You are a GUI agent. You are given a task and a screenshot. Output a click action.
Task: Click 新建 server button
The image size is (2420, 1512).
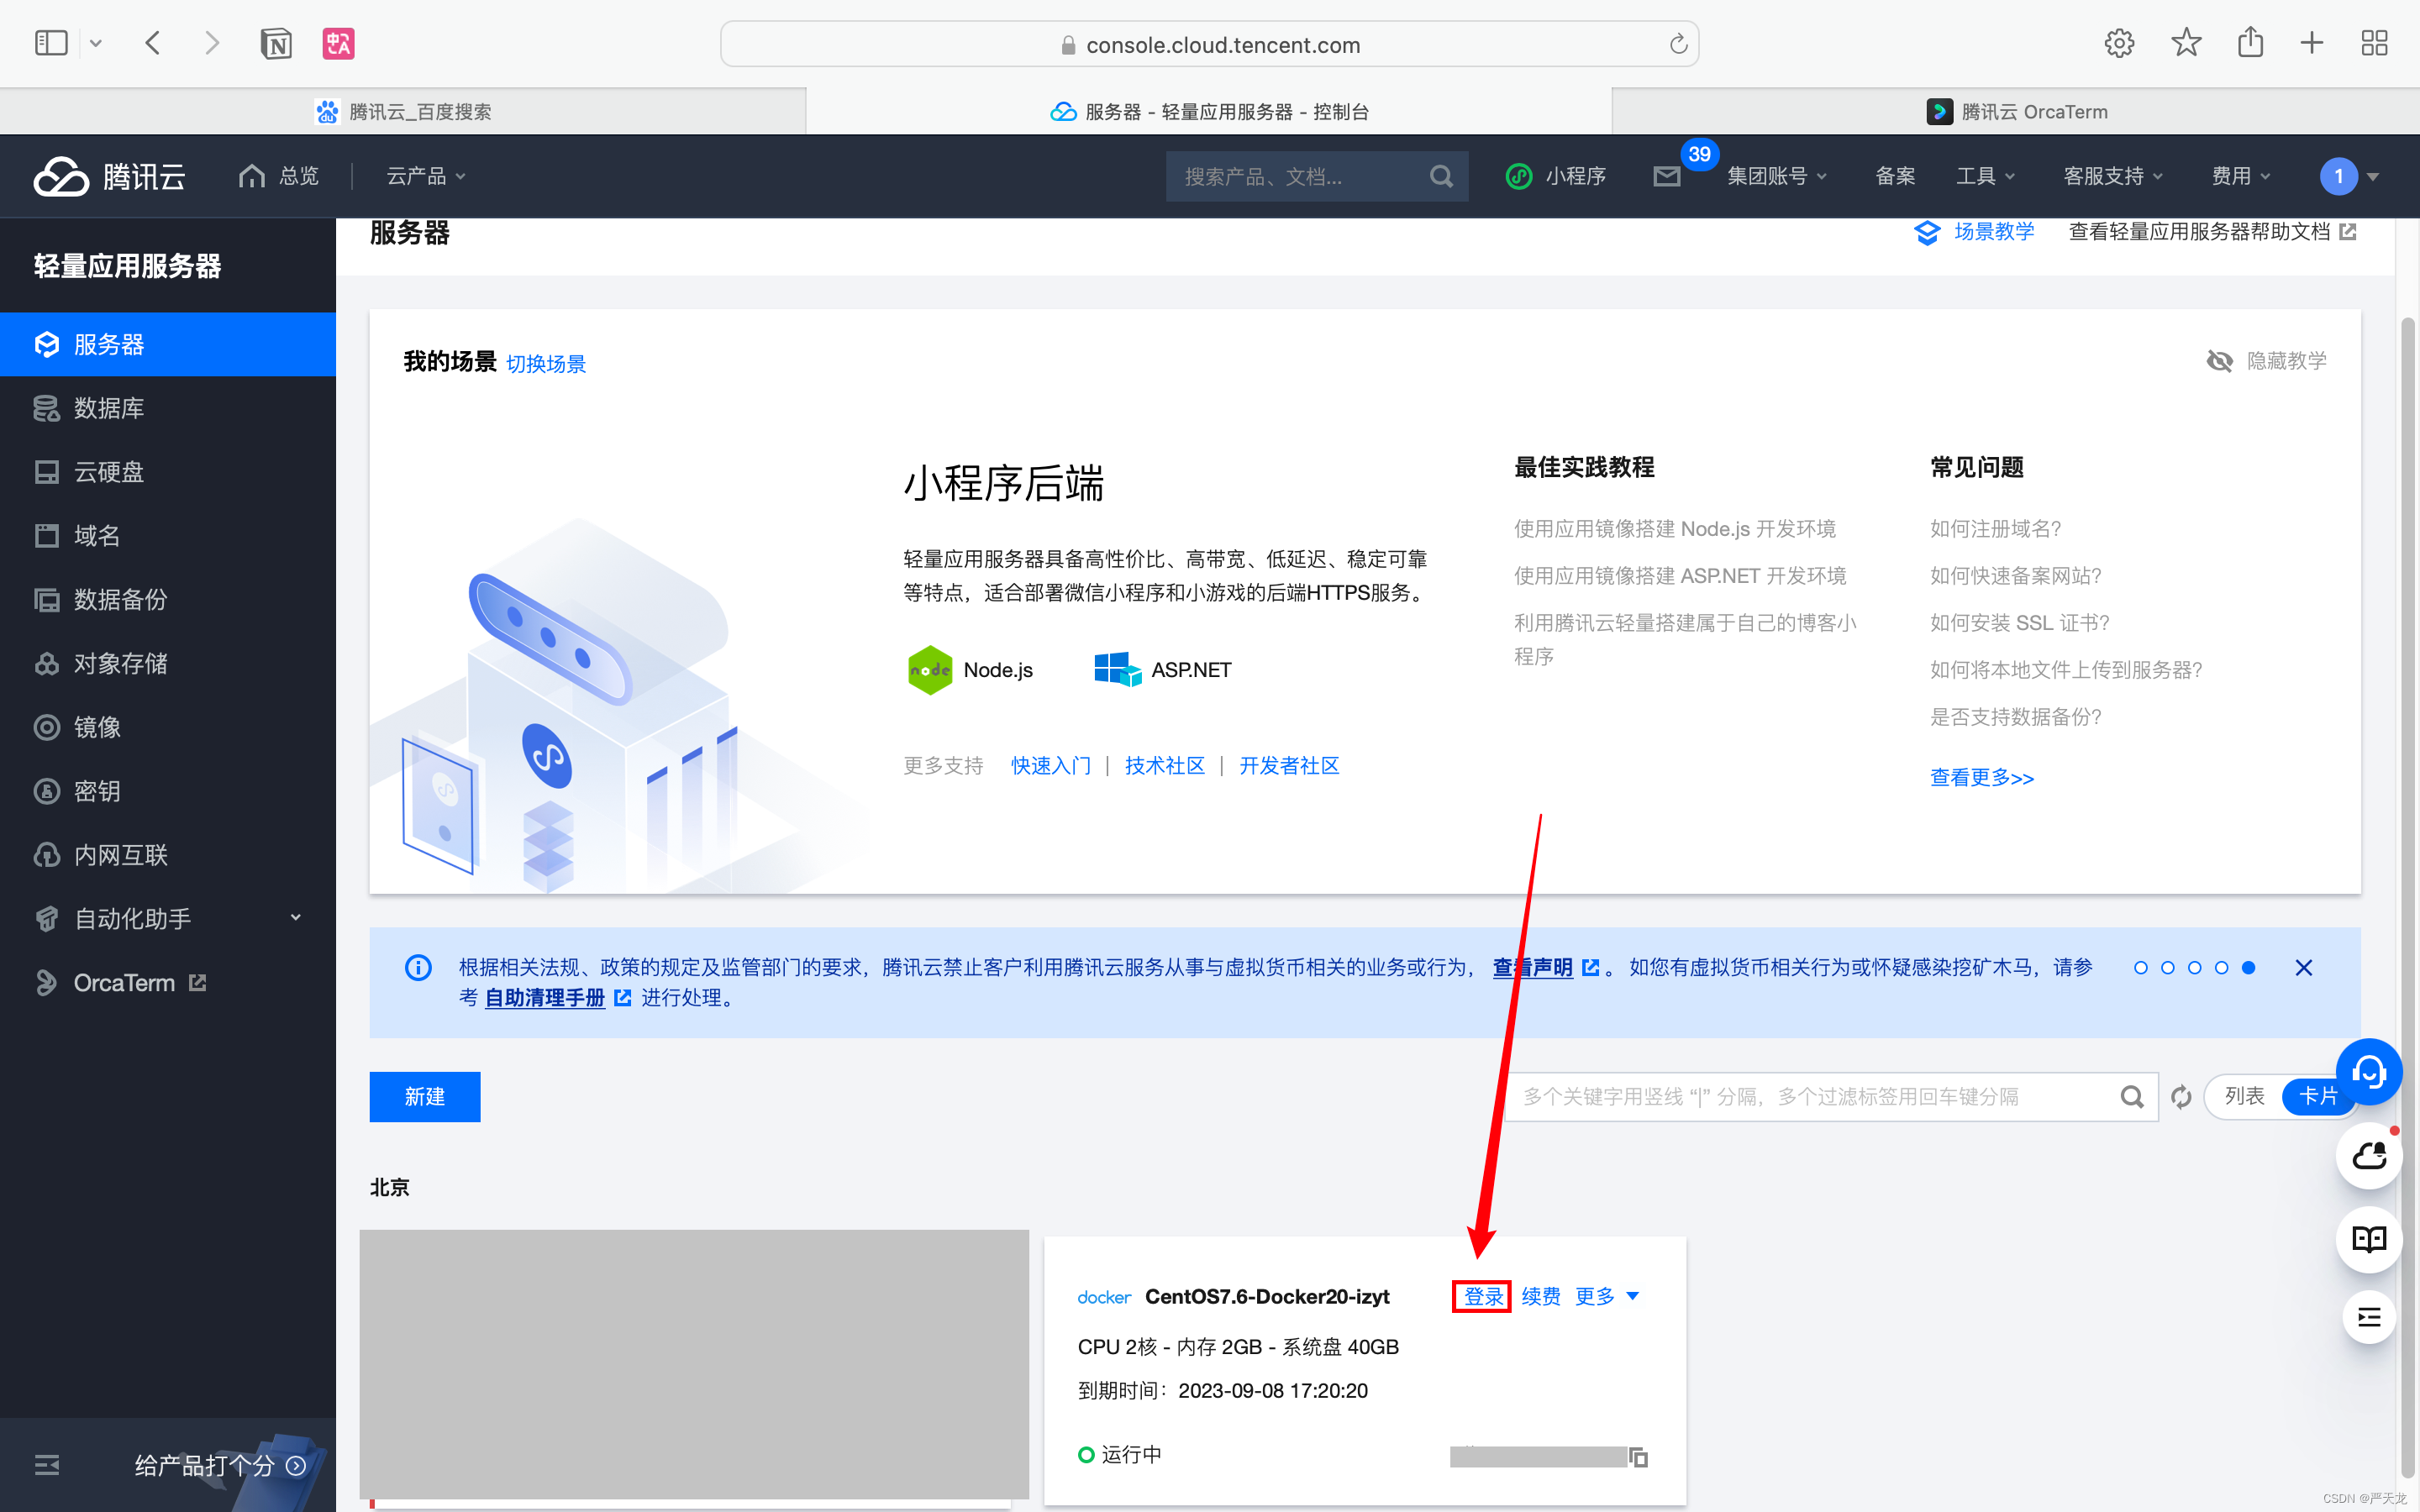(x=423, y=1094)
